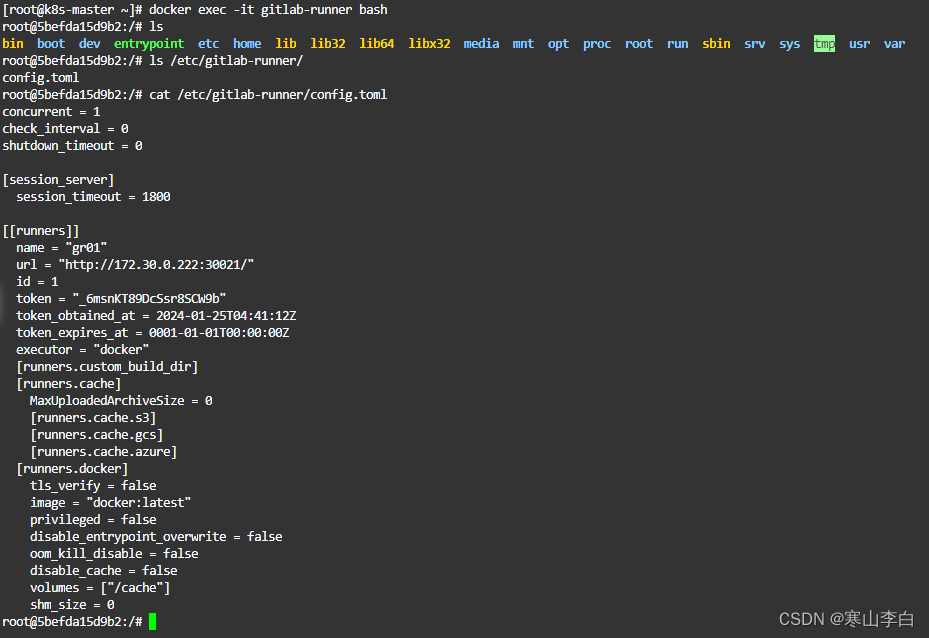
Task: Click the 'ls /etc/gitlab-runner/' command line
Action: click(226, 60)
